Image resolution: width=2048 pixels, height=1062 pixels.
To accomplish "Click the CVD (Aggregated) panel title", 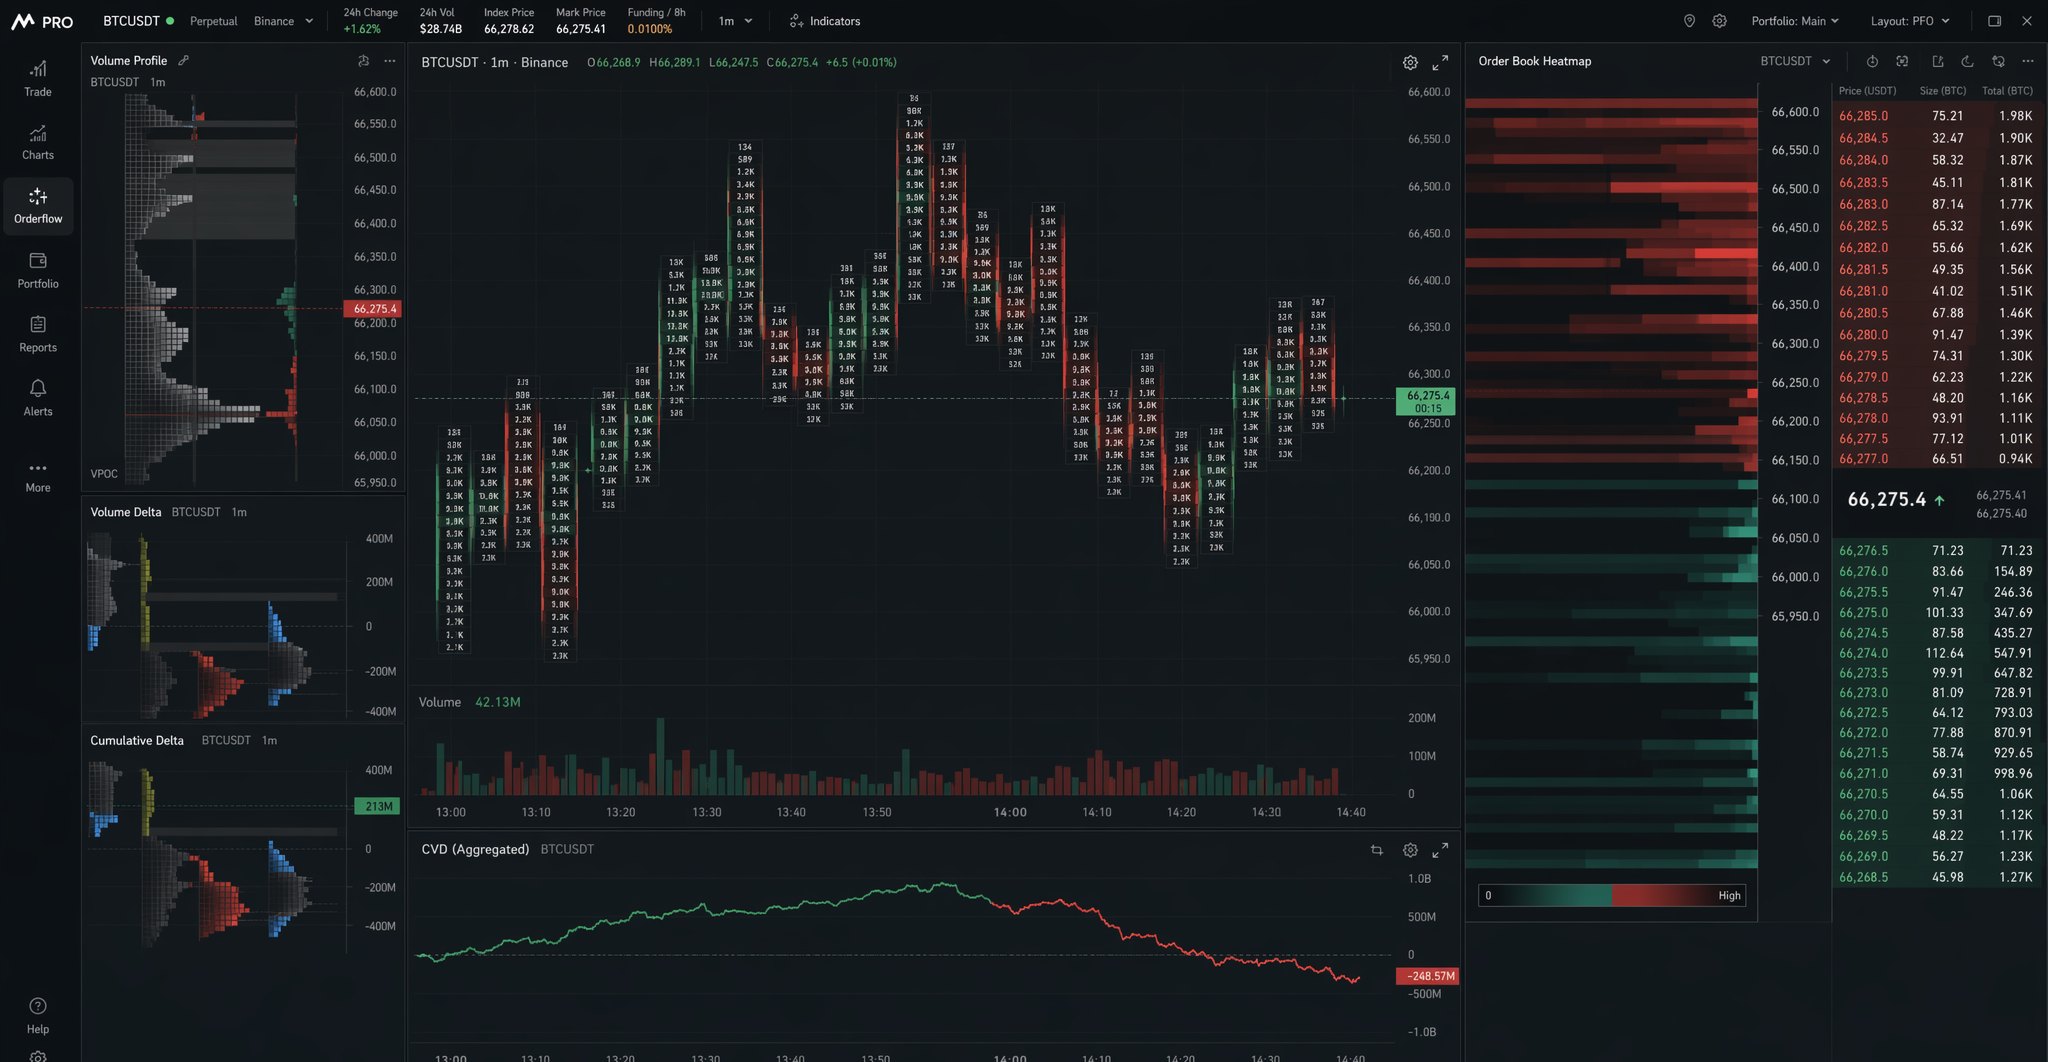I will tap(475, 849).
